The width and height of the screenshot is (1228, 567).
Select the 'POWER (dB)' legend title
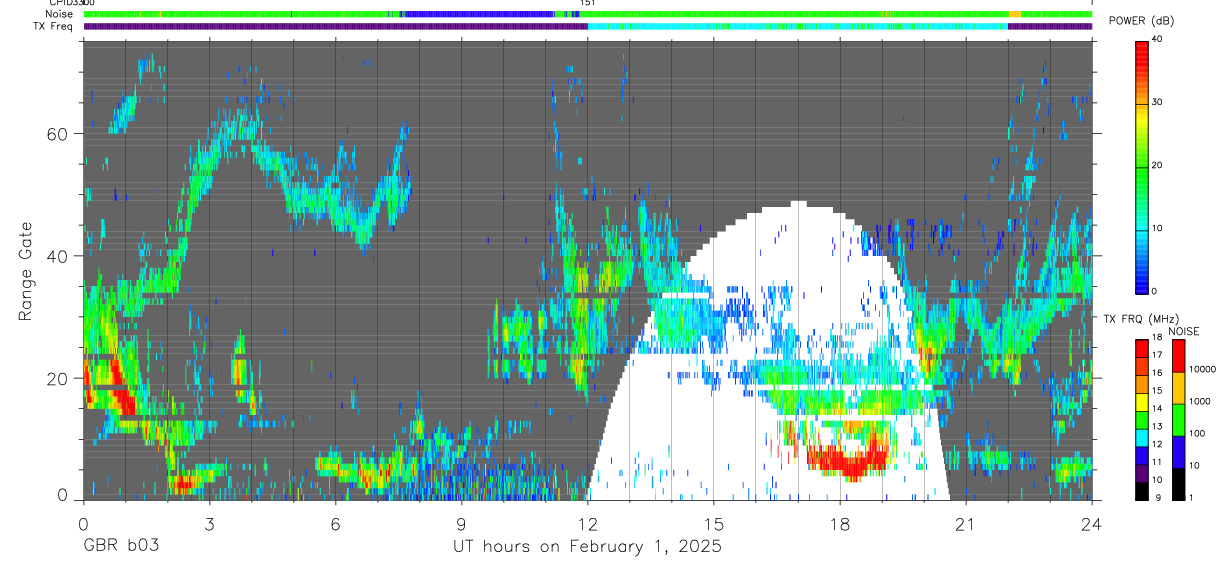(x=1142, y=21)
